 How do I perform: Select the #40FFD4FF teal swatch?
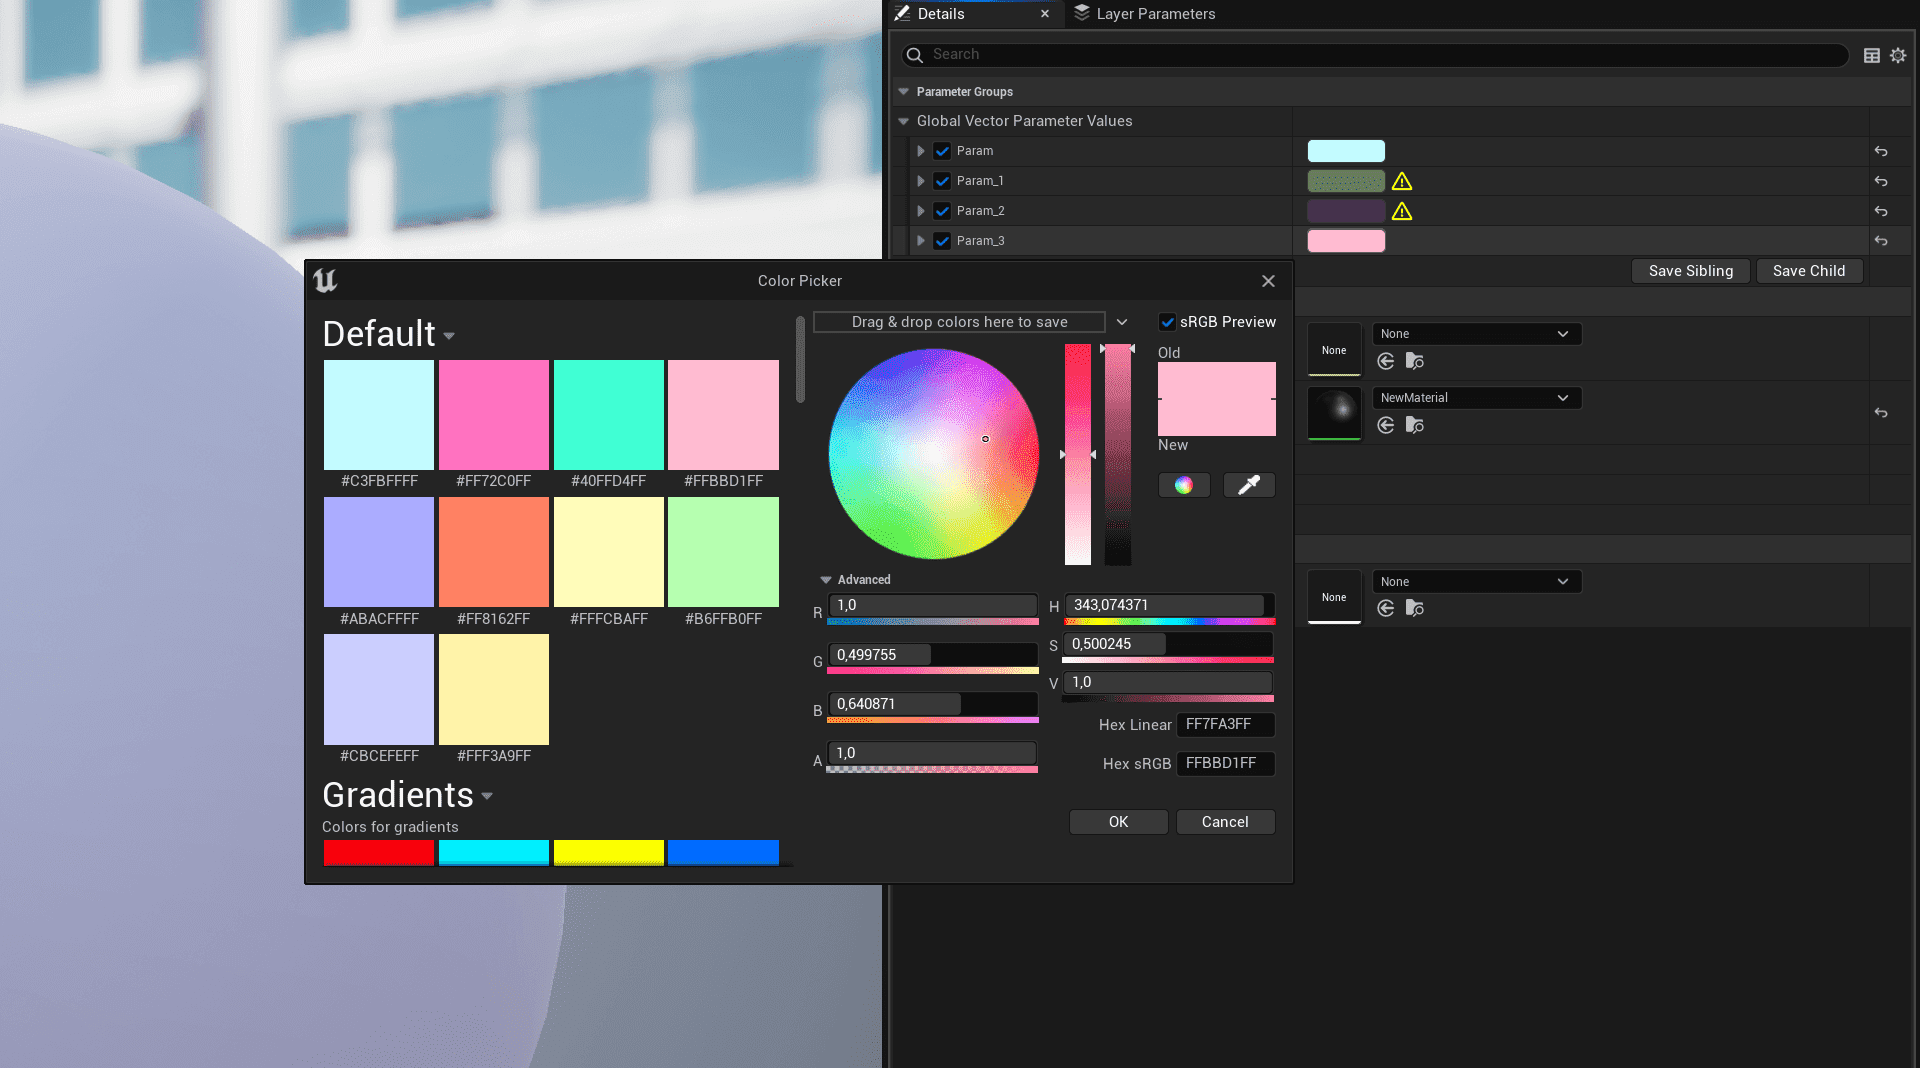click(x=609, y=415)
